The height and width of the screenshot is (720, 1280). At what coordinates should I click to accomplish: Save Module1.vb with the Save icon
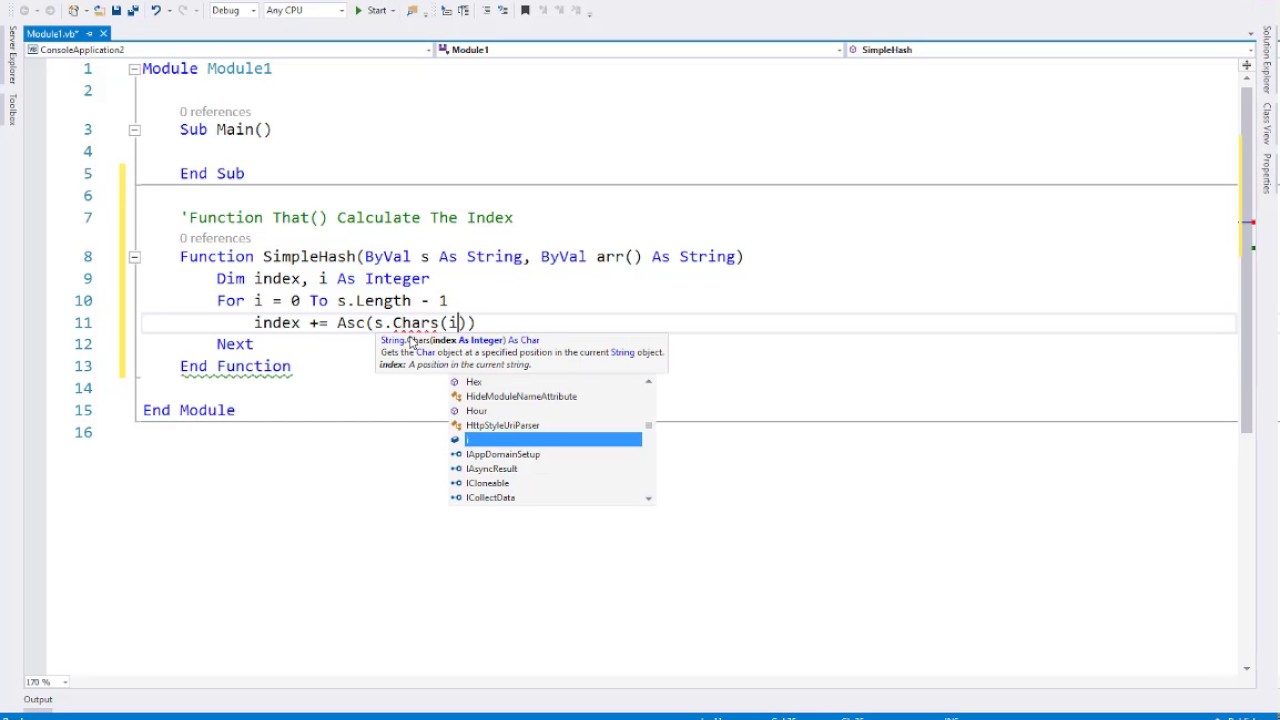click(117, 10)
